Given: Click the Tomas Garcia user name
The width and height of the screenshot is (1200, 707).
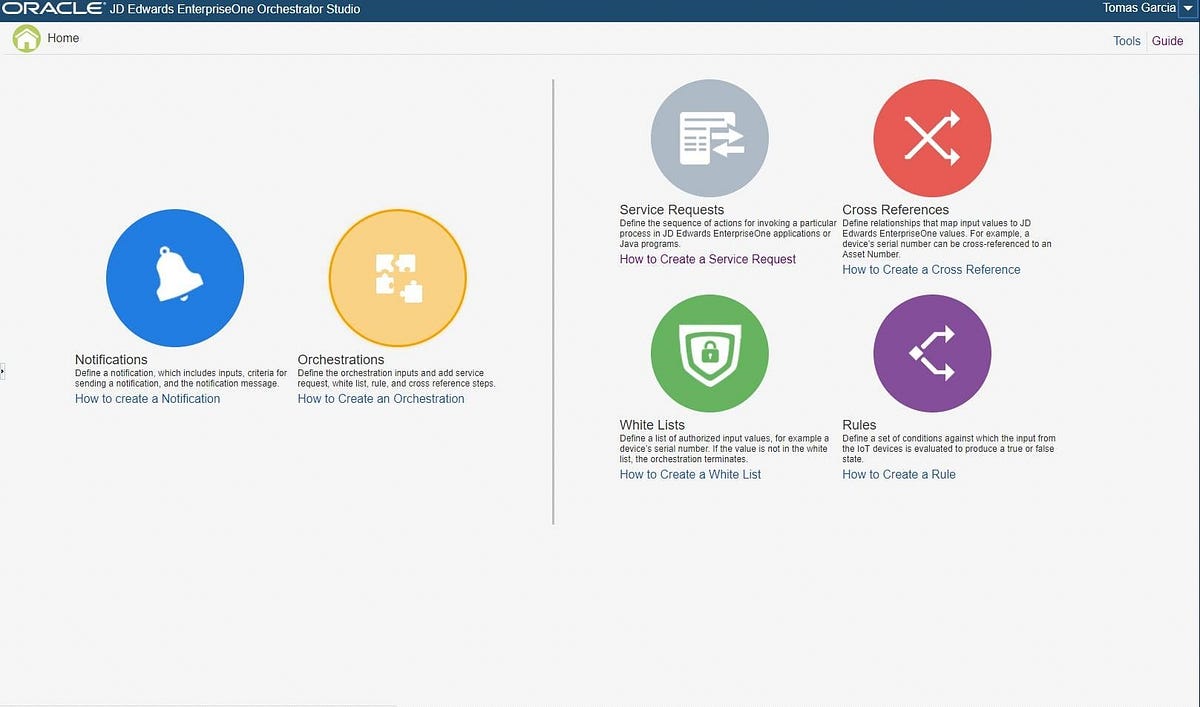Looking at the screenshot, I should 1139,8.
